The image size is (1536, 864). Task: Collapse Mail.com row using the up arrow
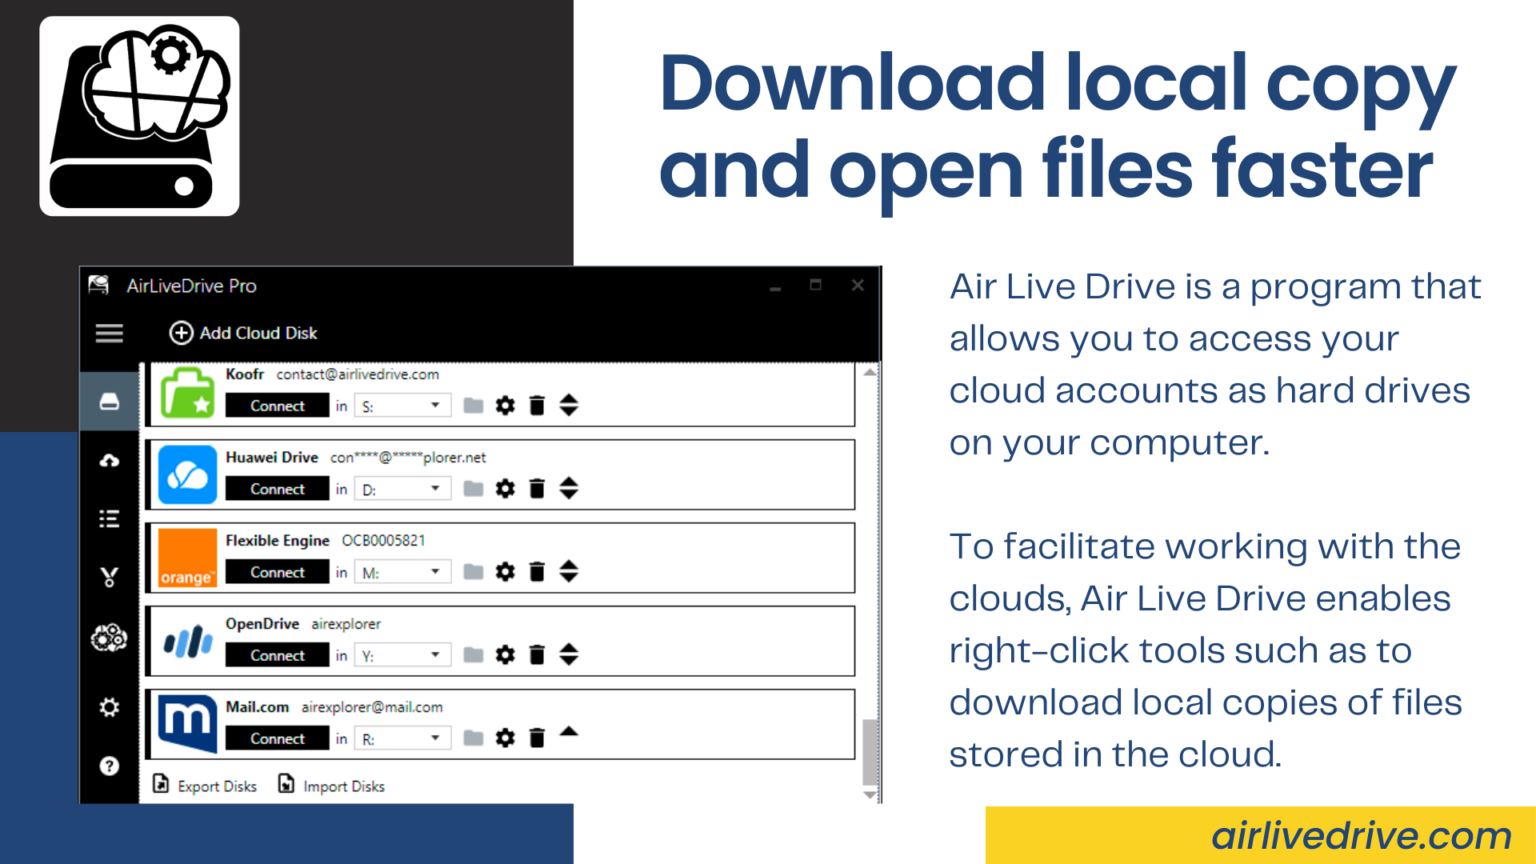pos(568,732)
